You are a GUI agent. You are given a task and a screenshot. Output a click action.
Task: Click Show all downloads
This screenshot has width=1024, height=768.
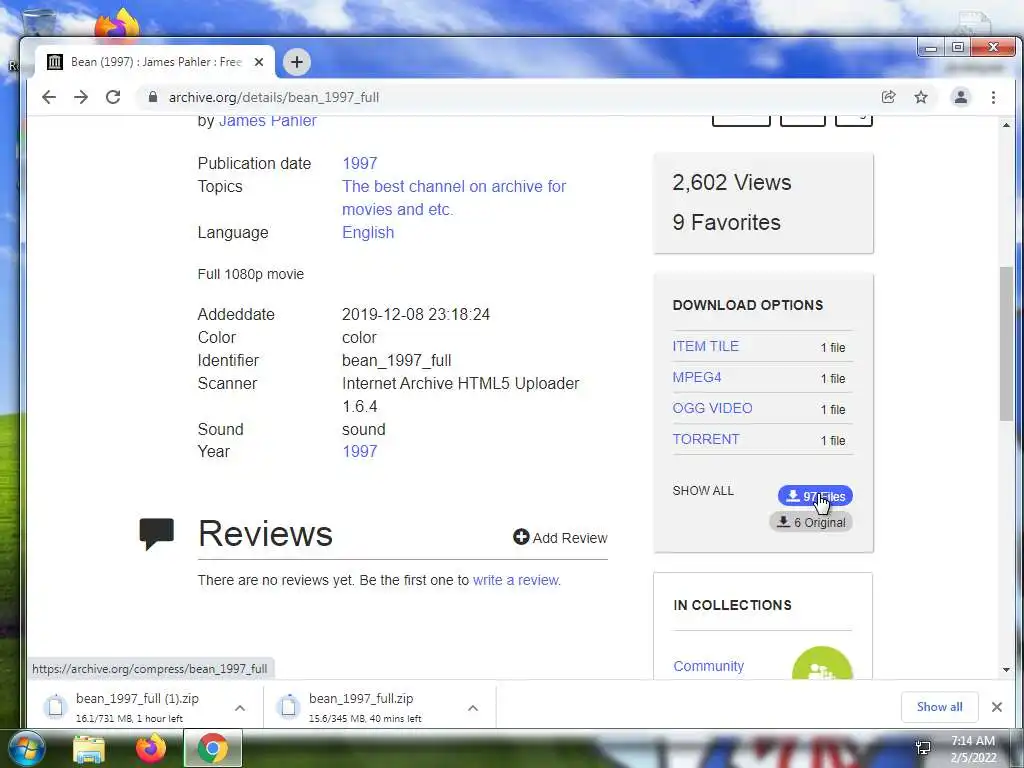pyautogui.click(x=939, y=707)
